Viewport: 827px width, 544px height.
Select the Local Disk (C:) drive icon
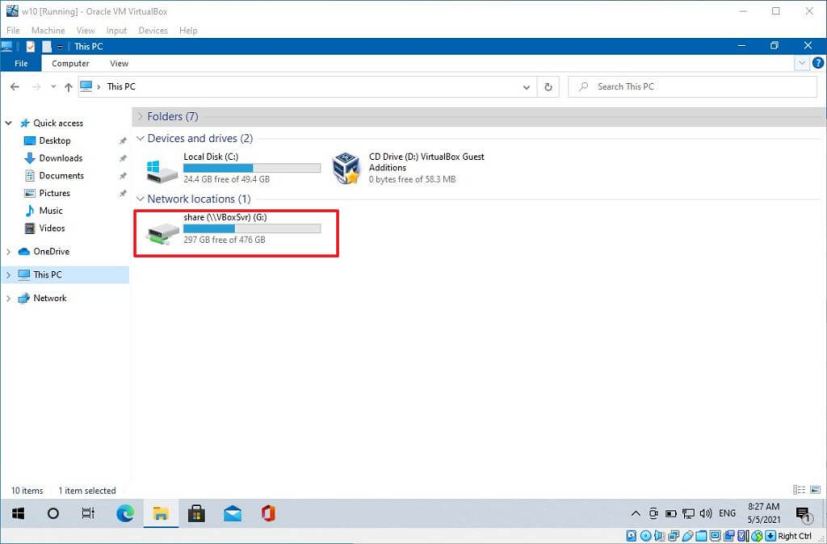tap(162, 171)
